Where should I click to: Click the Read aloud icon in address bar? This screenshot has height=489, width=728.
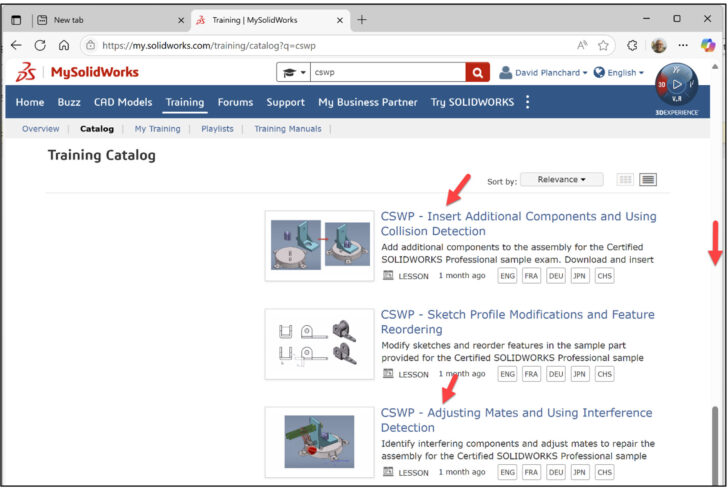(582, 45)
